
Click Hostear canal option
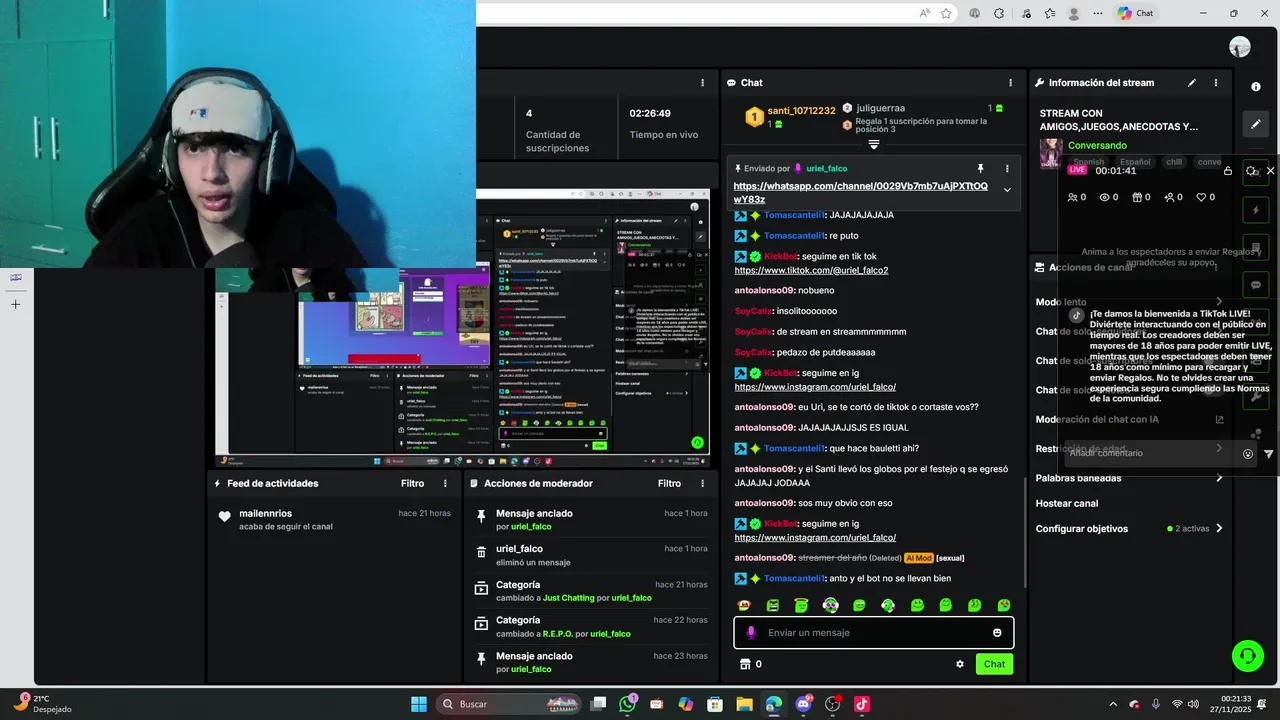coord(1066,503)
